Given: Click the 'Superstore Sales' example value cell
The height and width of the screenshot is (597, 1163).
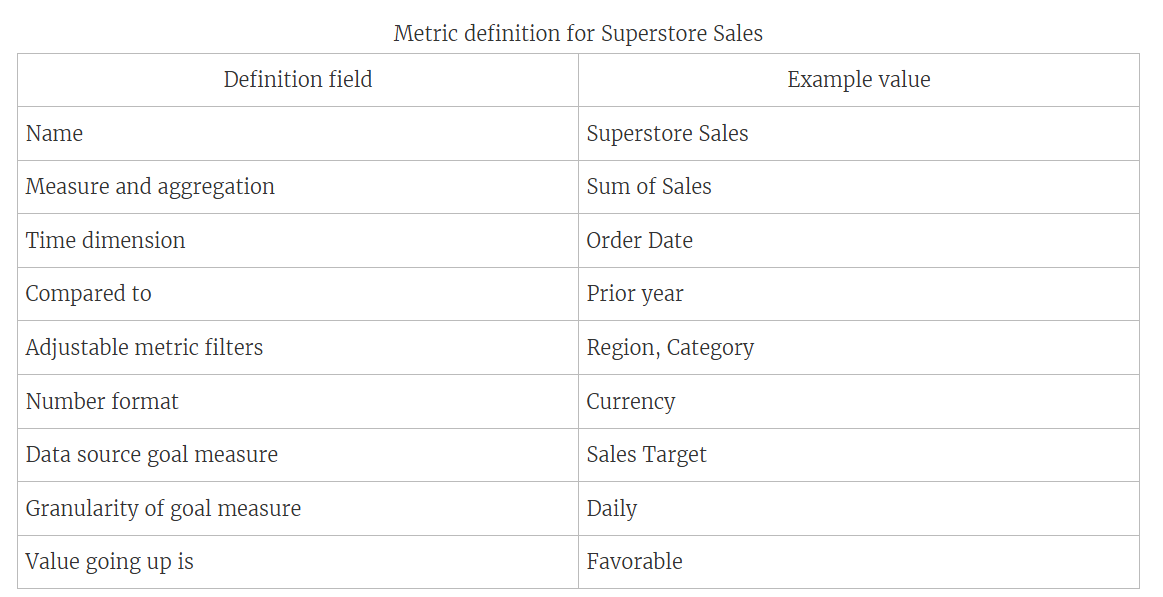Looking at the screenshot, I should (667, 134).
